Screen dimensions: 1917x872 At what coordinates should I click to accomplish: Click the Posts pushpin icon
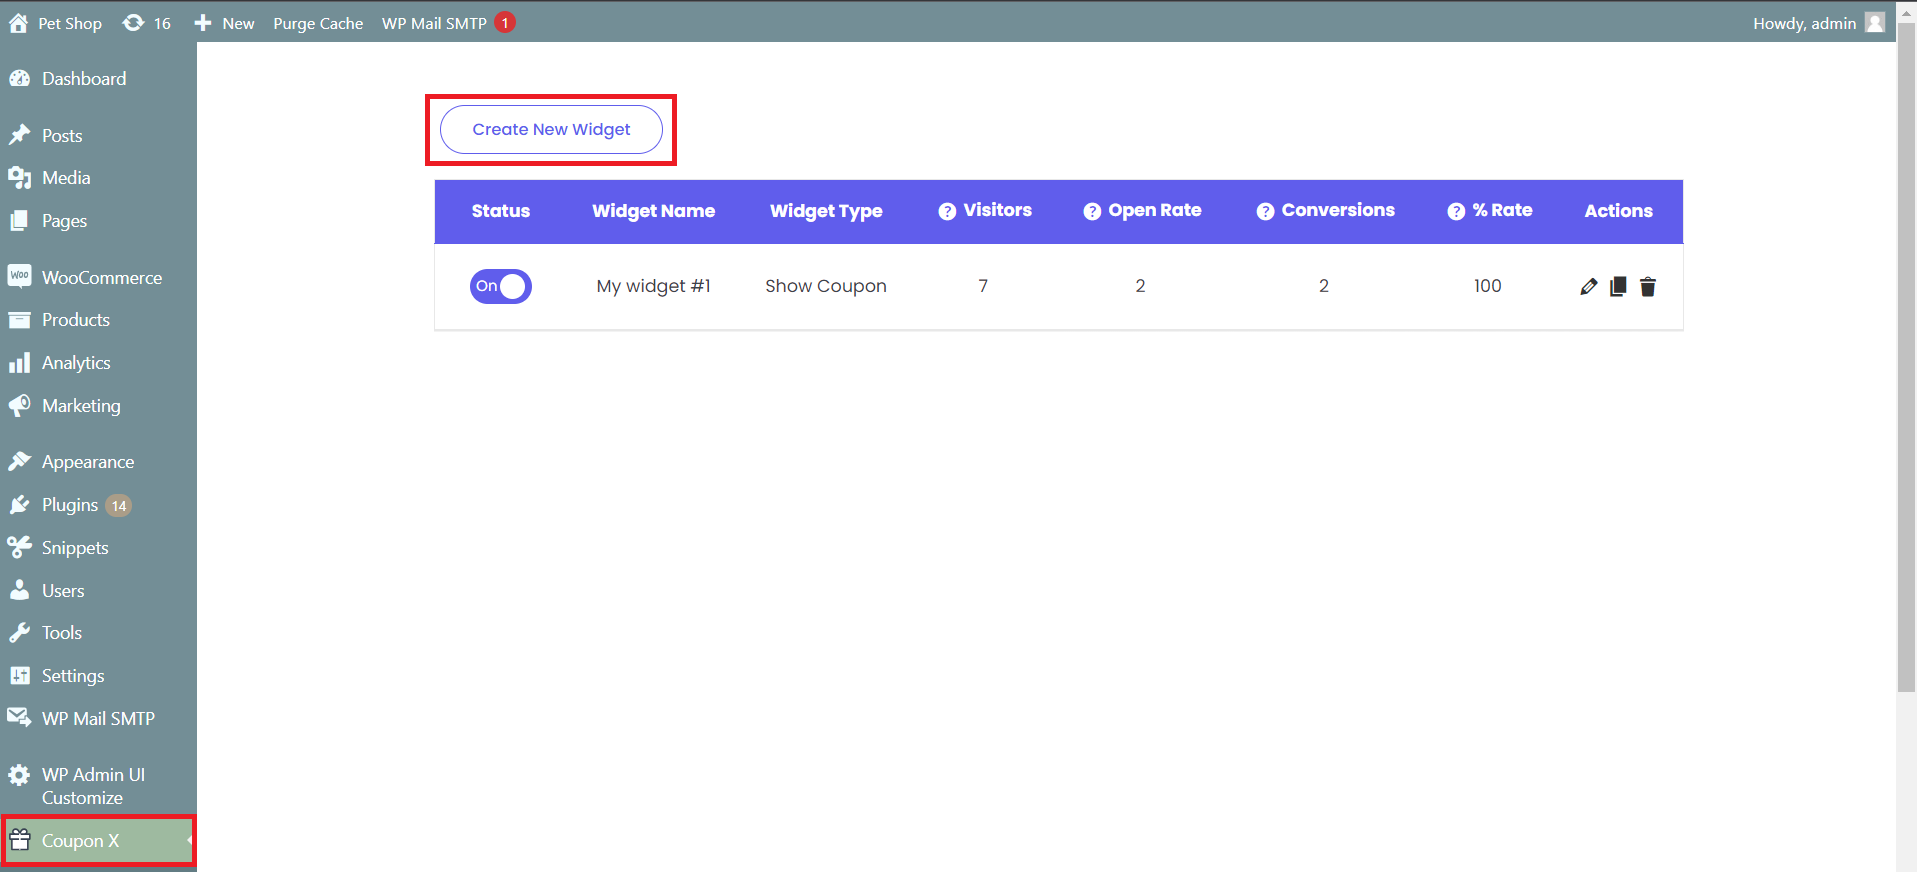19,135
